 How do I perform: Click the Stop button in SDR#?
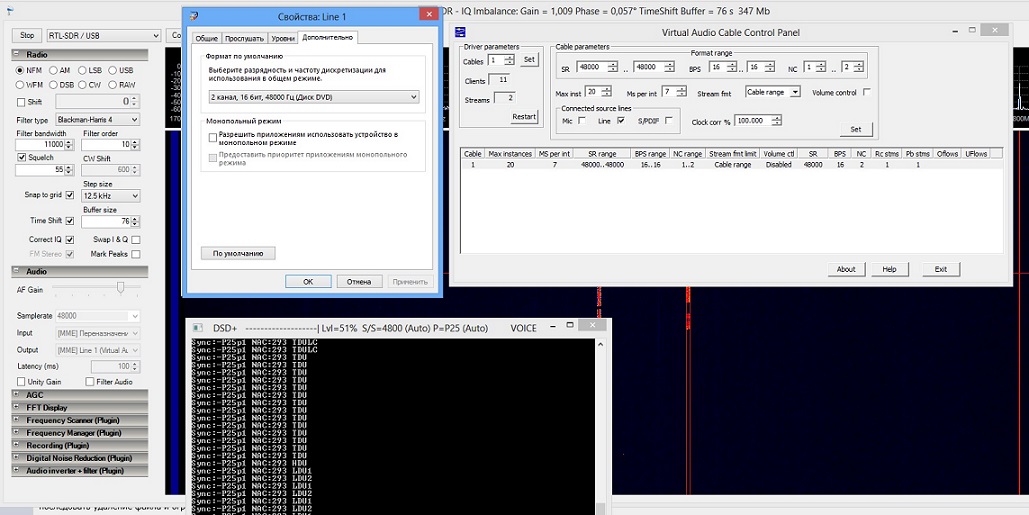27,35
